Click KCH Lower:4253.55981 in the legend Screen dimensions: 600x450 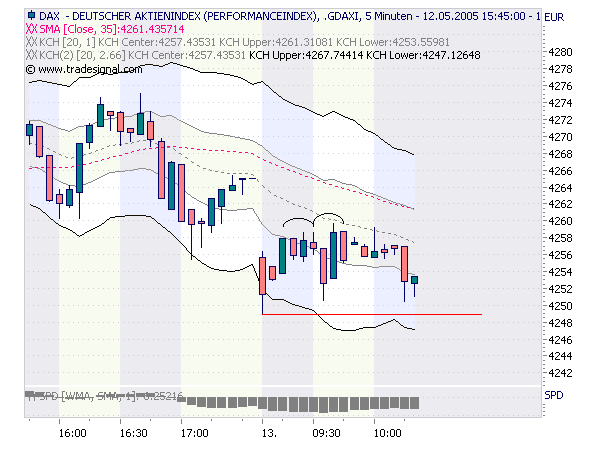point(393,42)
